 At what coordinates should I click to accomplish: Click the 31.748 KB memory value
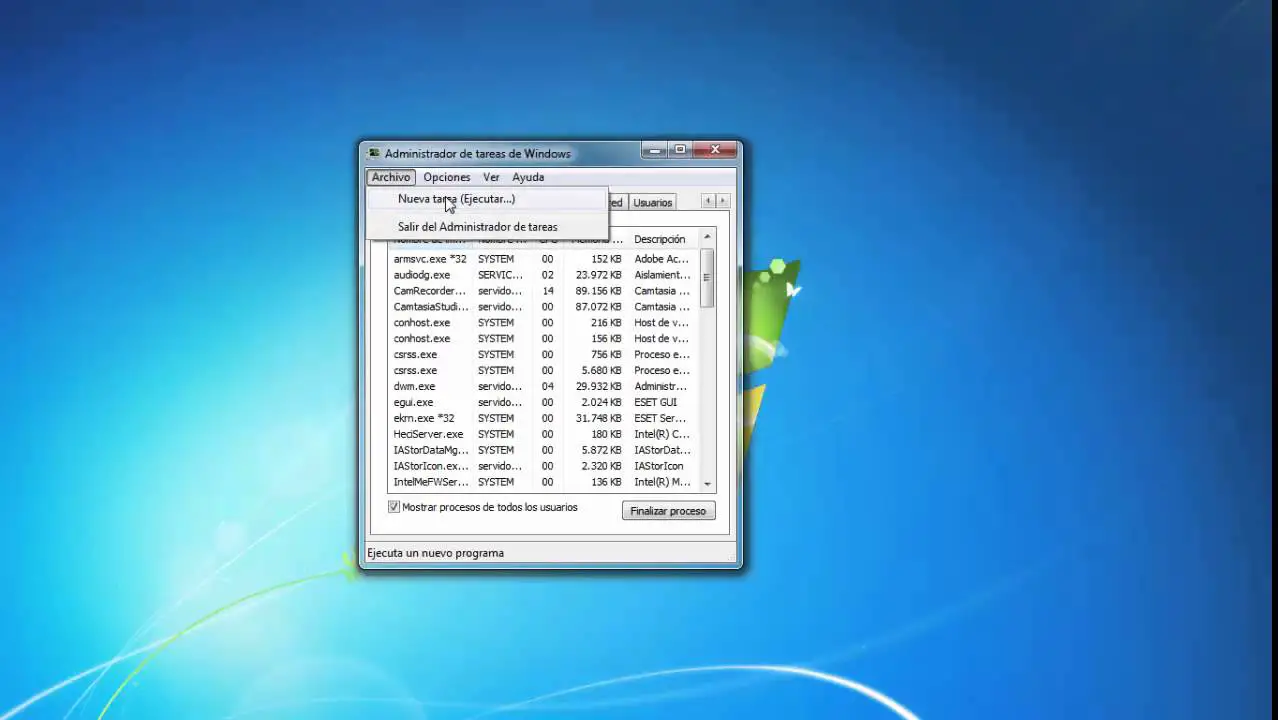tap(598, 419)
